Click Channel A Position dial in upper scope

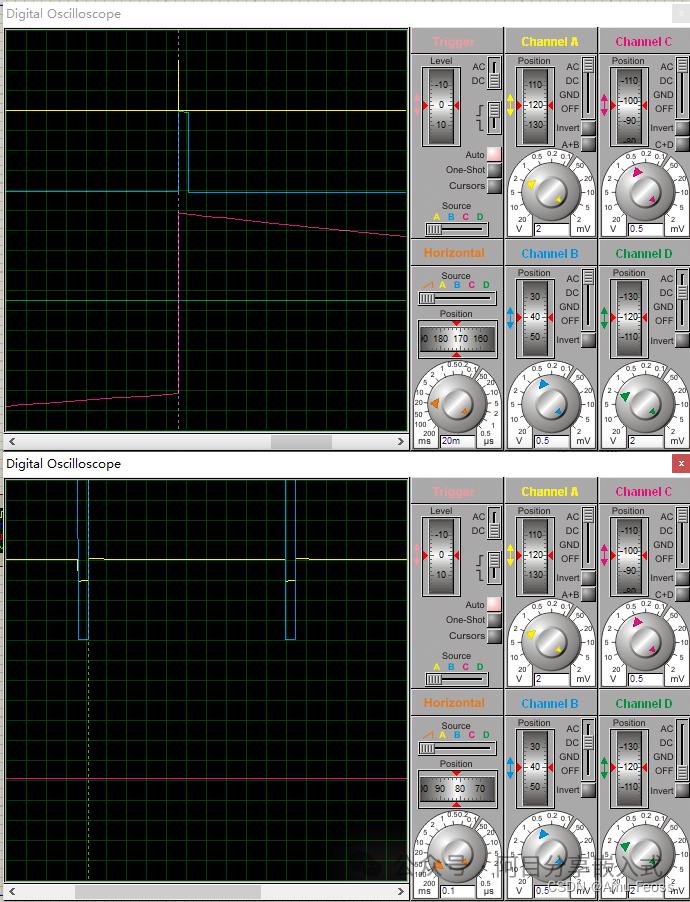tap(535, 106)
